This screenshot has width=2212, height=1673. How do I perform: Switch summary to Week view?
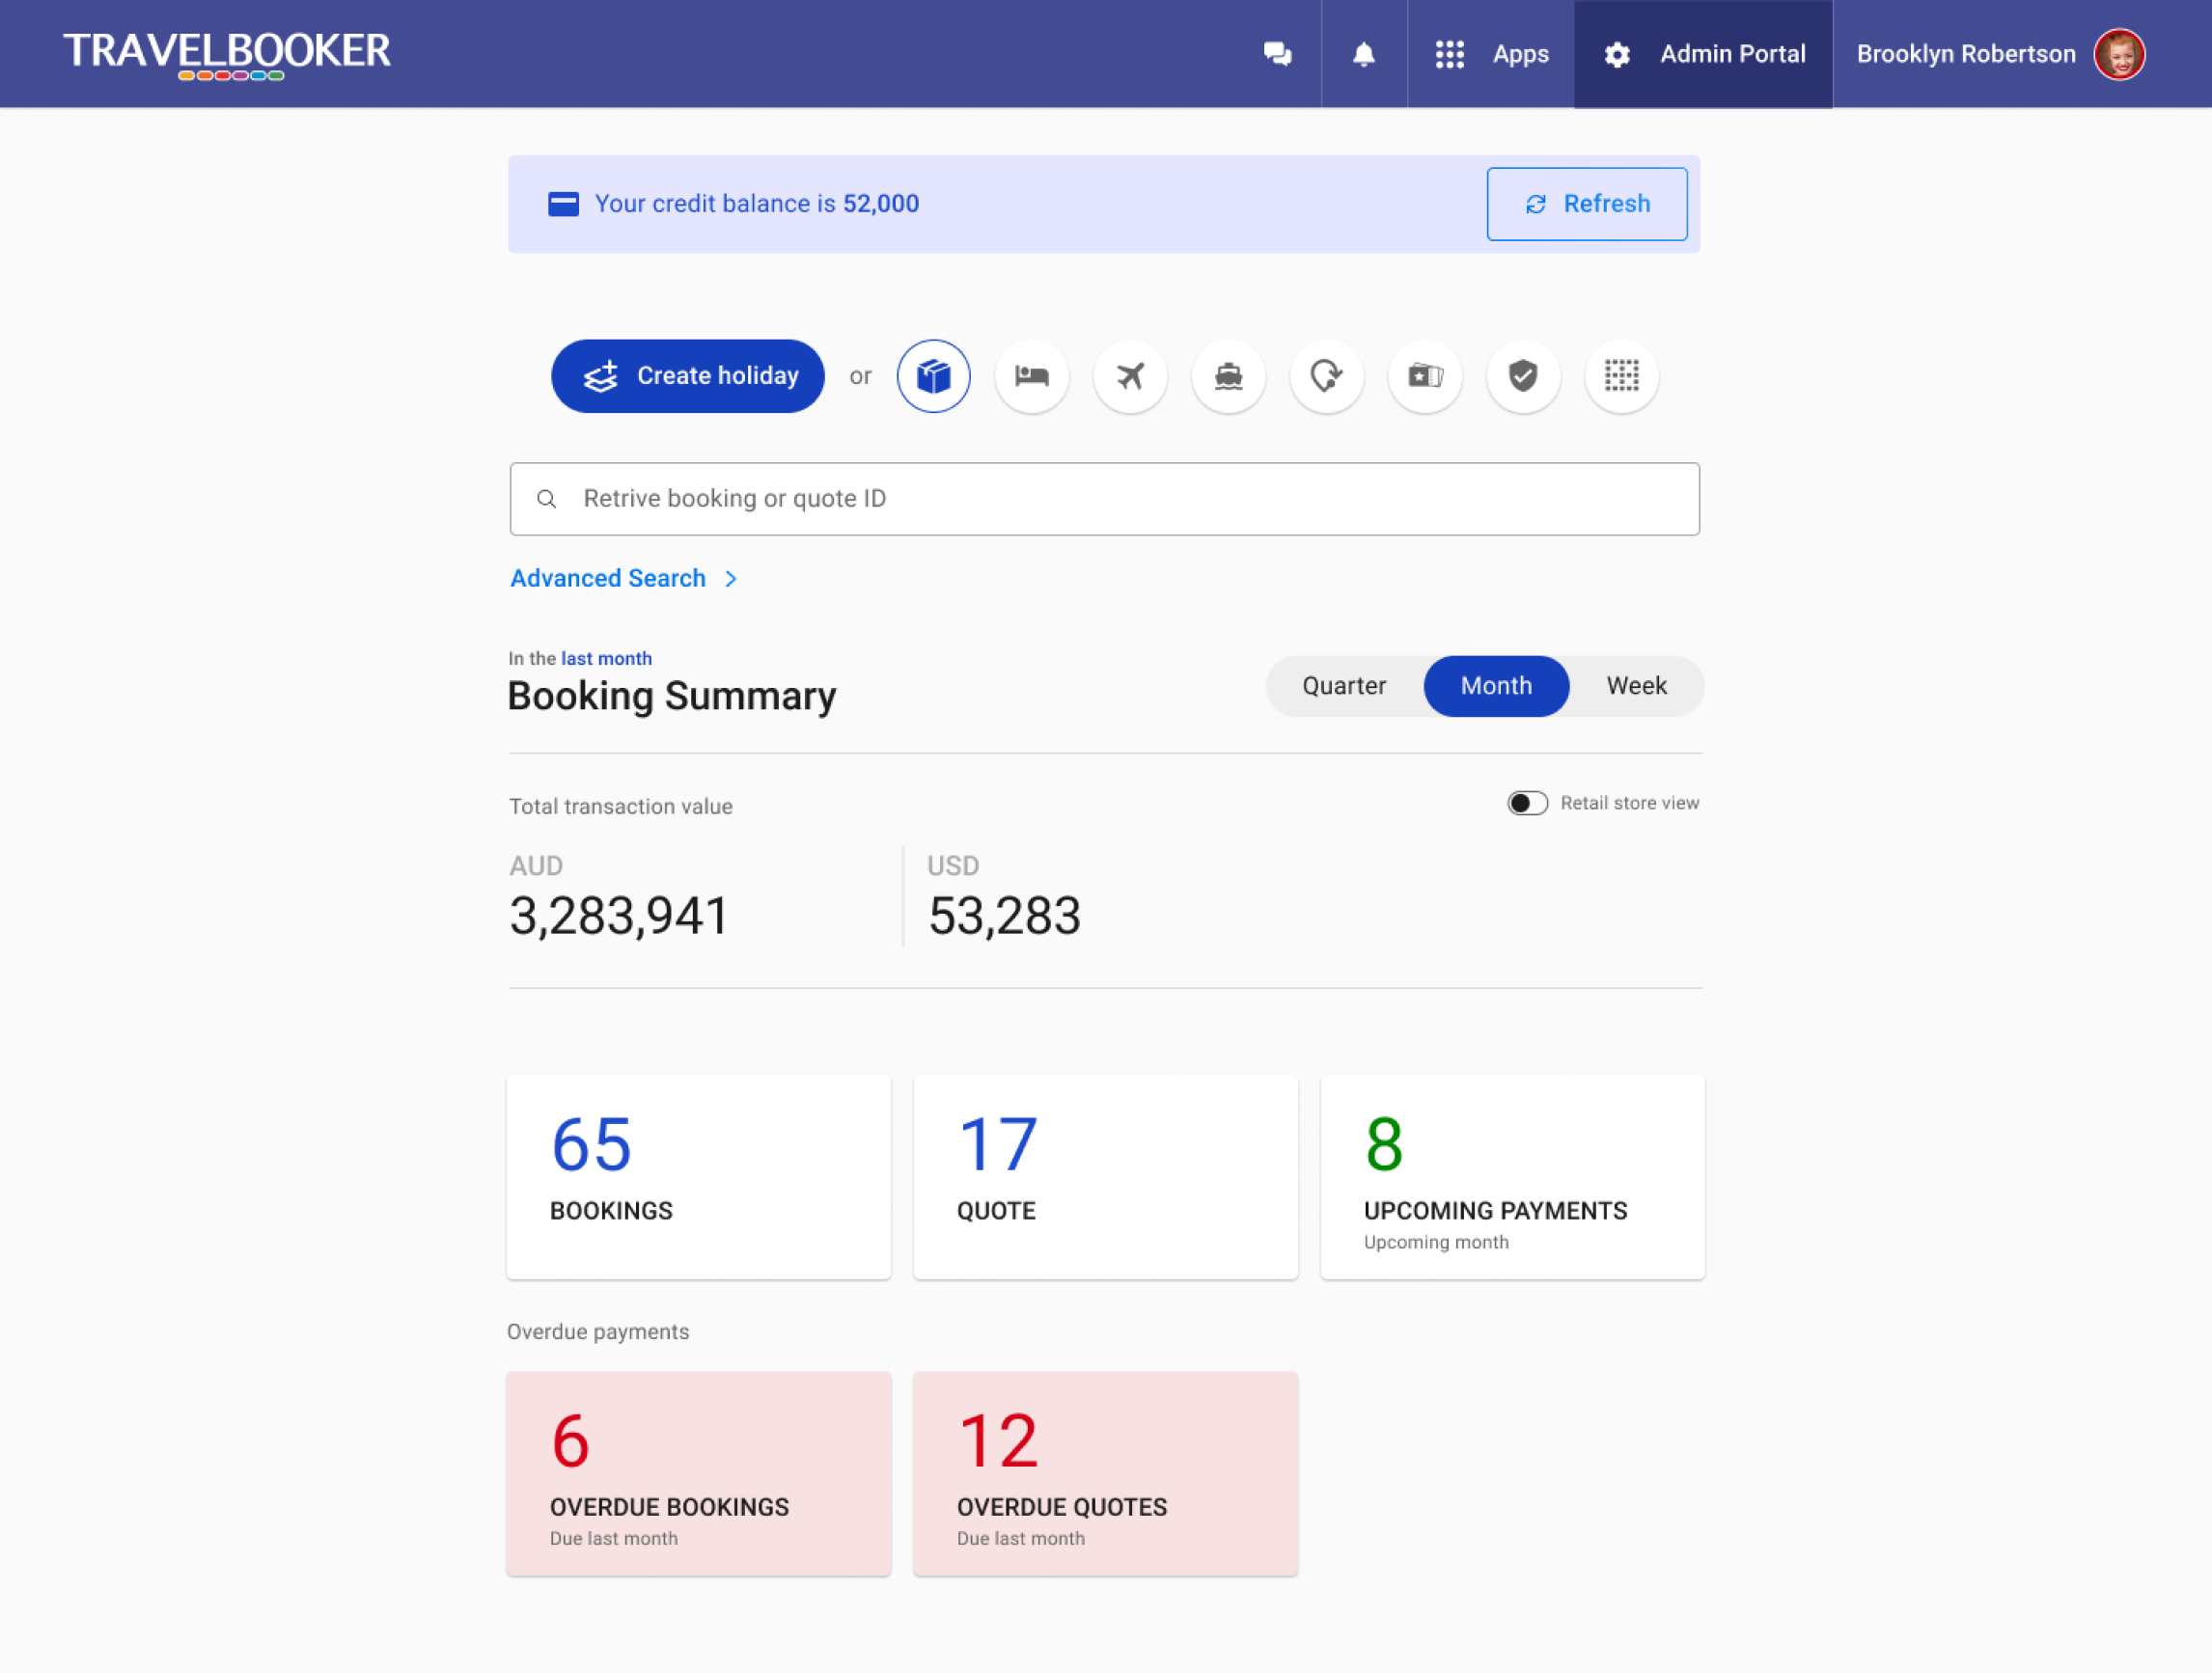coord(1636,686)
